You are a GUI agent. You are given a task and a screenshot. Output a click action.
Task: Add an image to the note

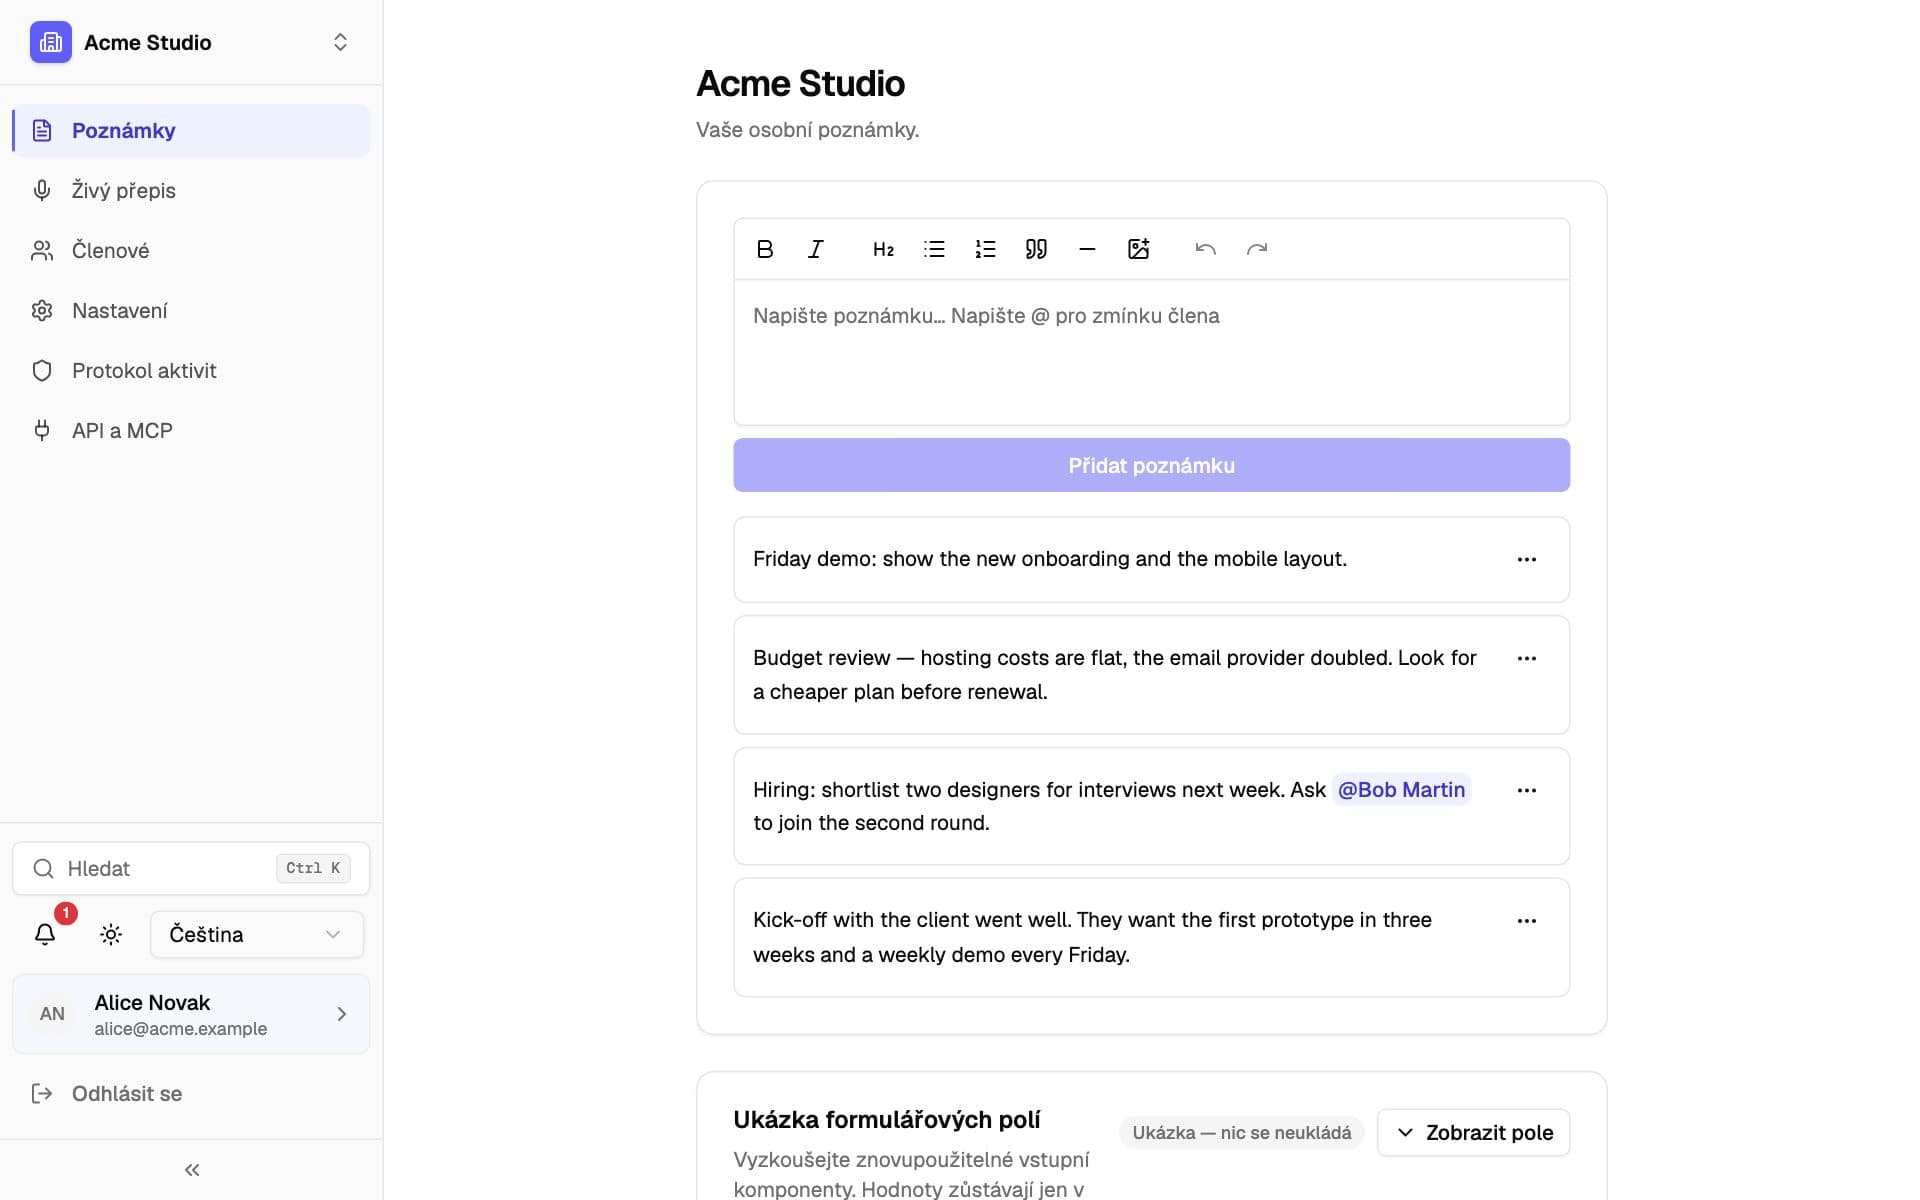1138,249
